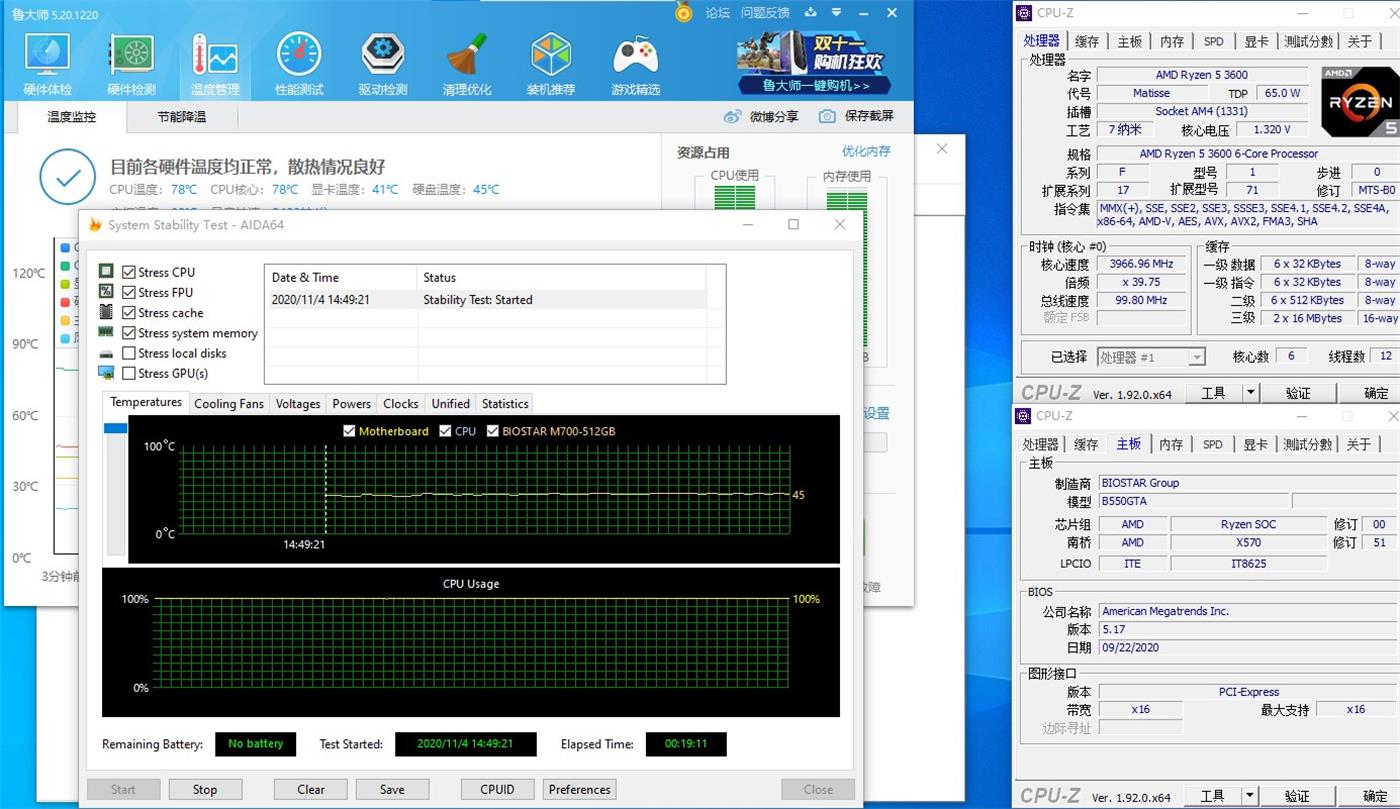Click the gold medal icon in Lu Master title bar
Viewport: 1400px width, 809px height.
point(684,12)
